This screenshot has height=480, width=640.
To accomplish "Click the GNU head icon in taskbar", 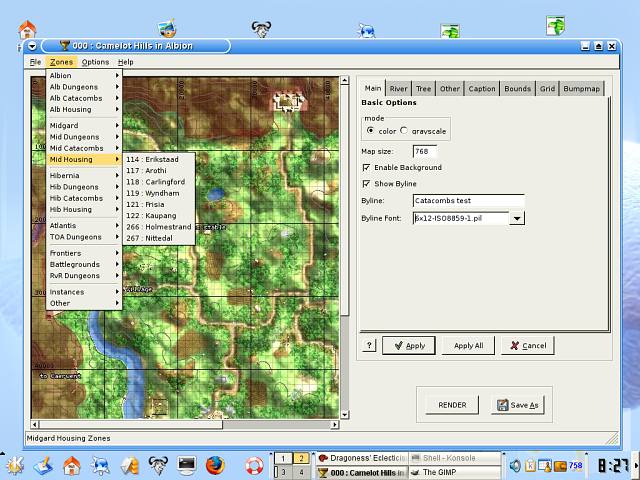I will pos(157,465).
